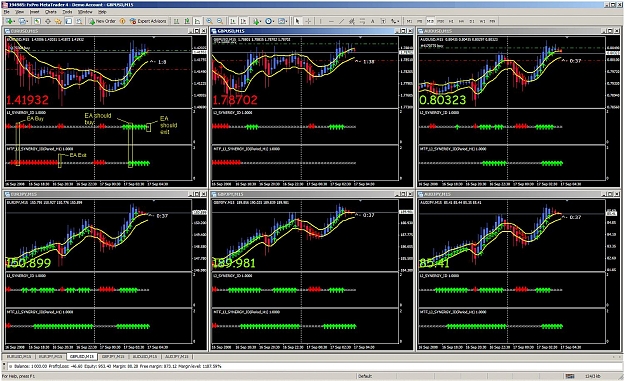Expand the Periods dropdown arrow
Screen dimensions: 625x381
click(273, 21)
